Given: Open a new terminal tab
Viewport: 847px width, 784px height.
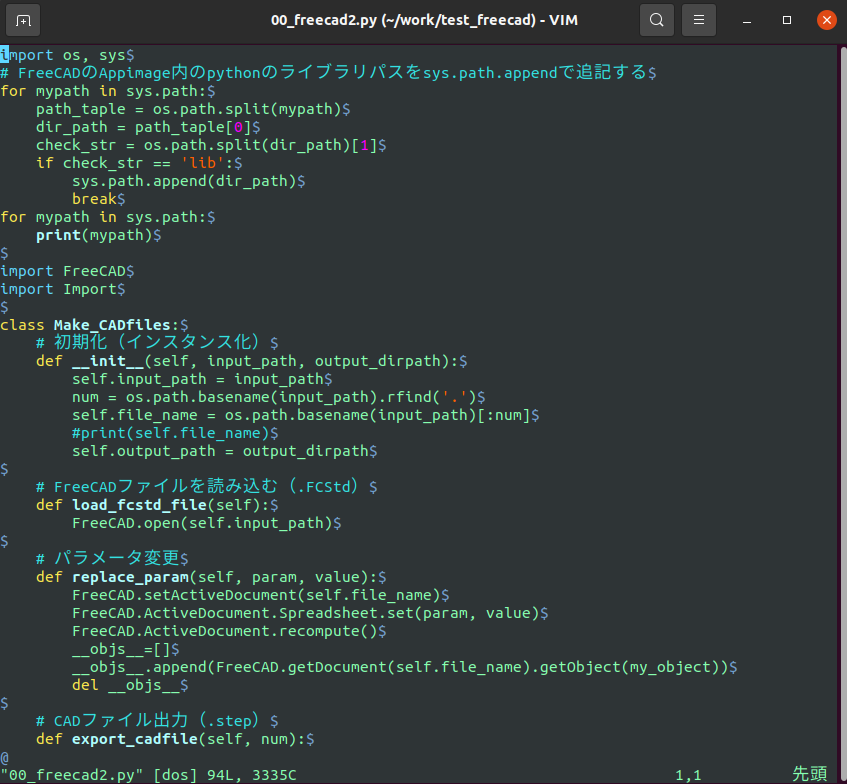Looking at the screenshot, I should click(x=23, y=21).
